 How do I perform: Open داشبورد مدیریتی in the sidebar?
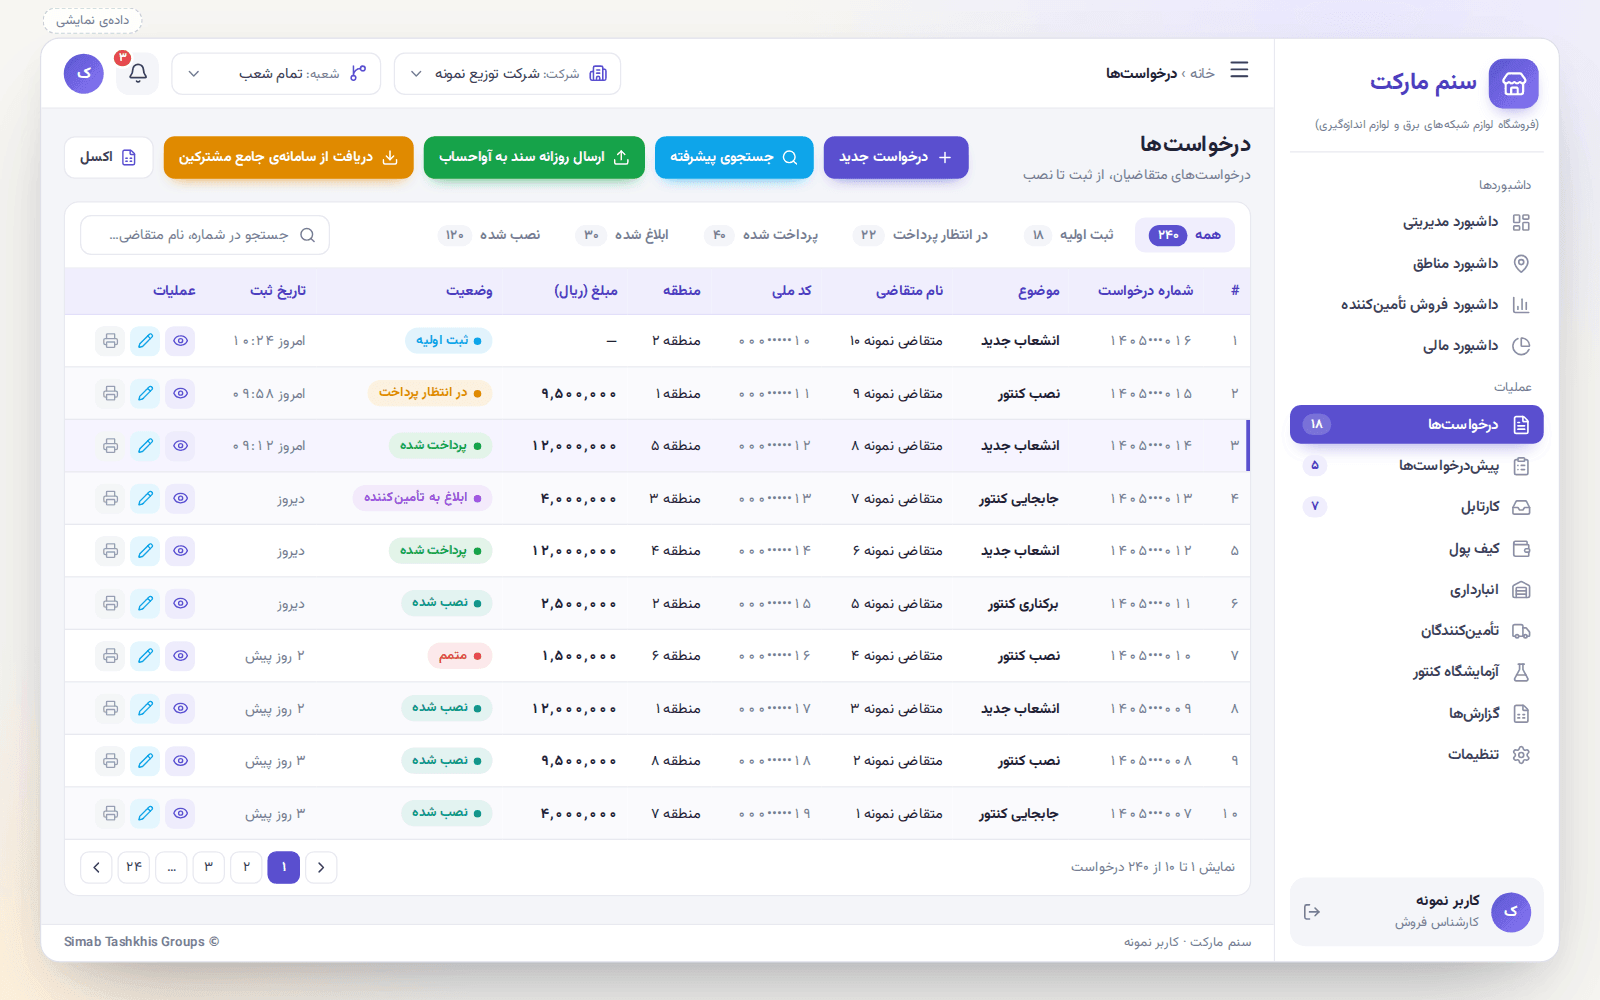point(1416,222)
